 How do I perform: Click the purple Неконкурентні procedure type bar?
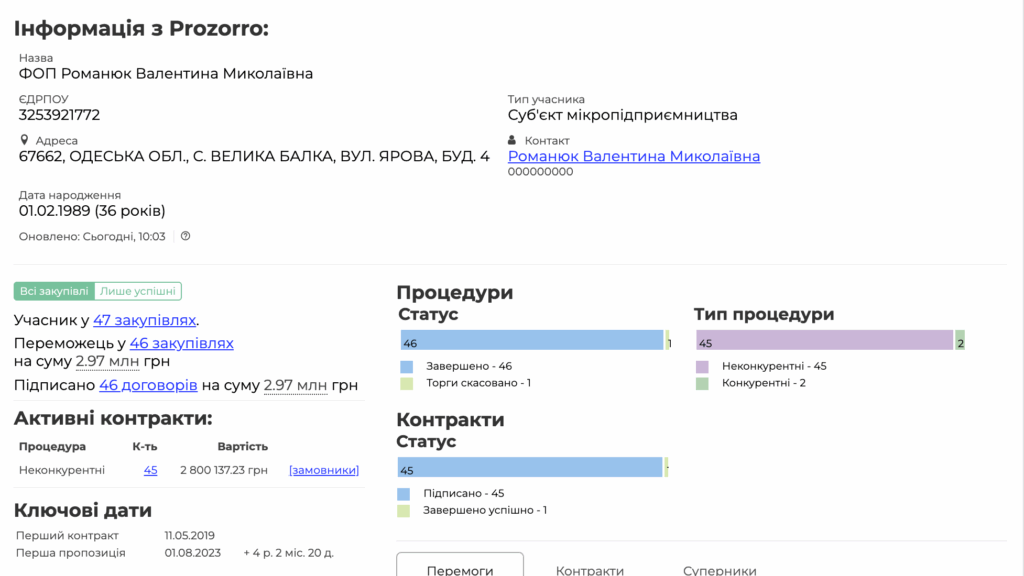[824, 341]
